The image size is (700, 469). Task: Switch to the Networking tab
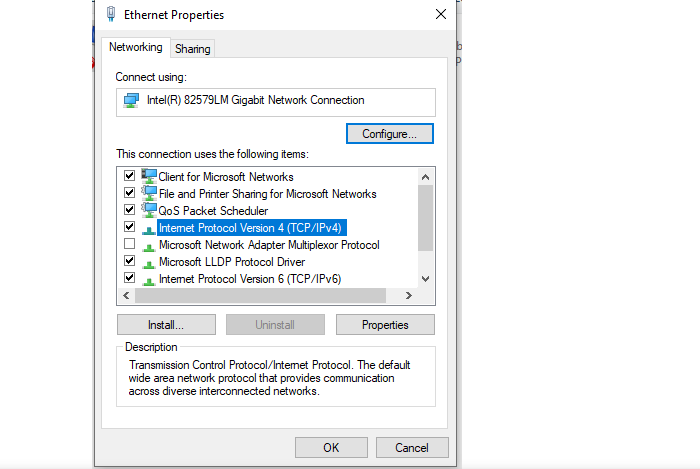[x=136, y=47]
